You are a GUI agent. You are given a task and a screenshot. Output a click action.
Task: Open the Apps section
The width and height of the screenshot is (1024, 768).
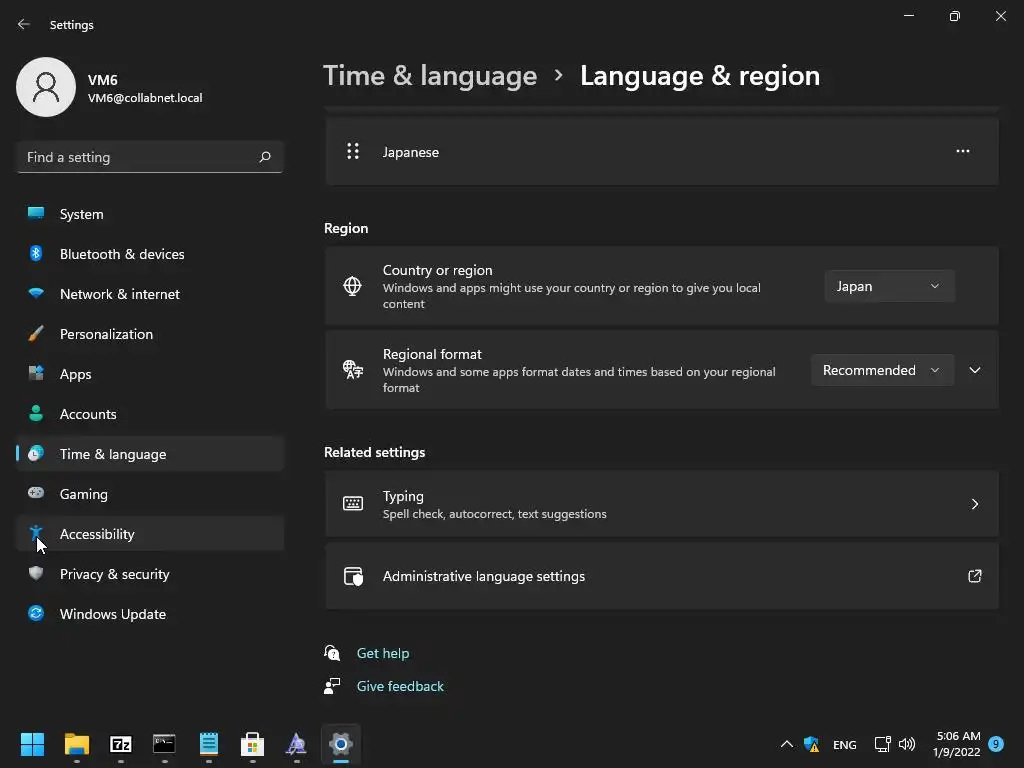click(150, 374)
